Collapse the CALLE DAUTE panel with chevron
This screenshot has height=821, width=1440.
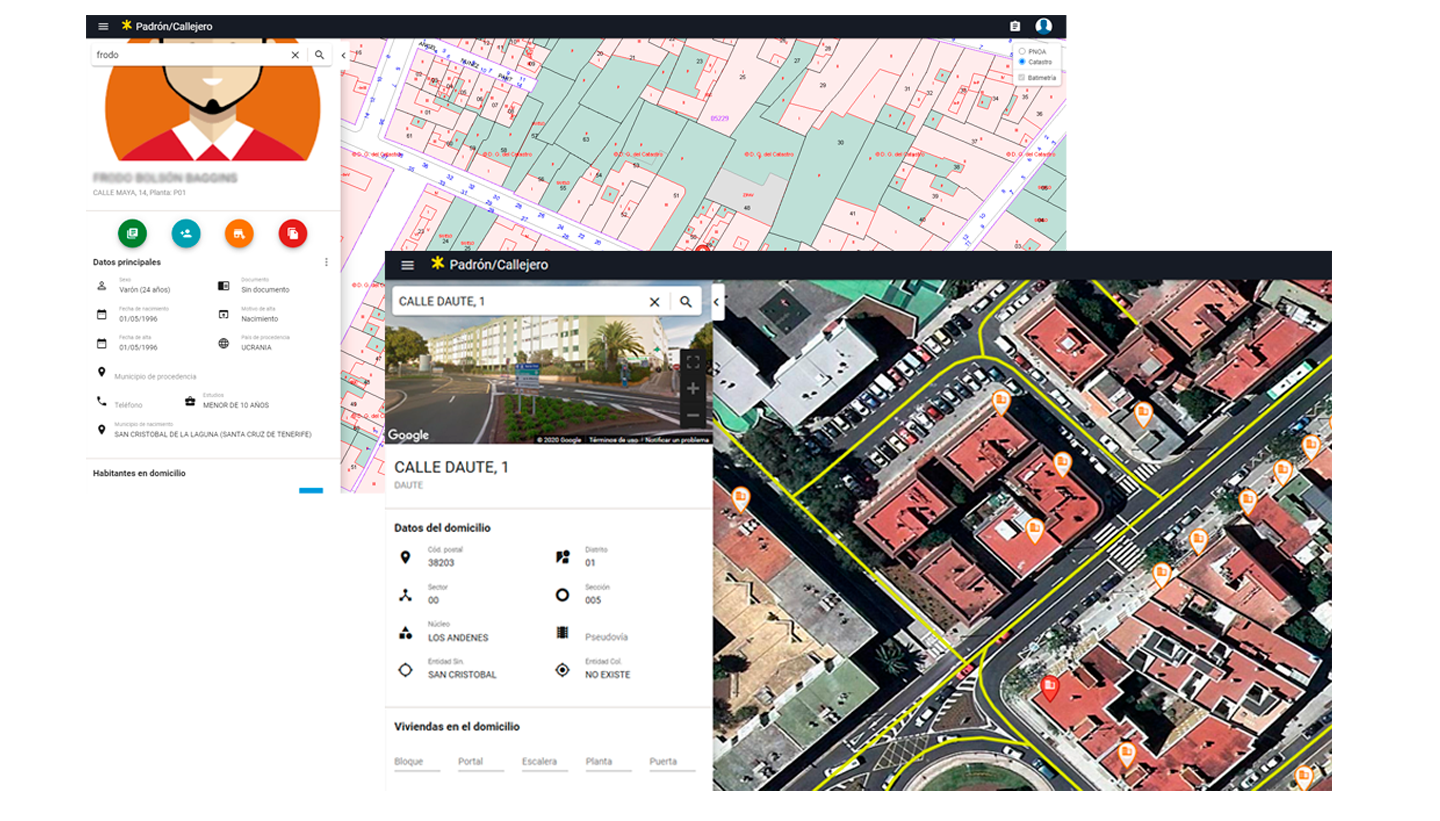[x=717, y=301]
